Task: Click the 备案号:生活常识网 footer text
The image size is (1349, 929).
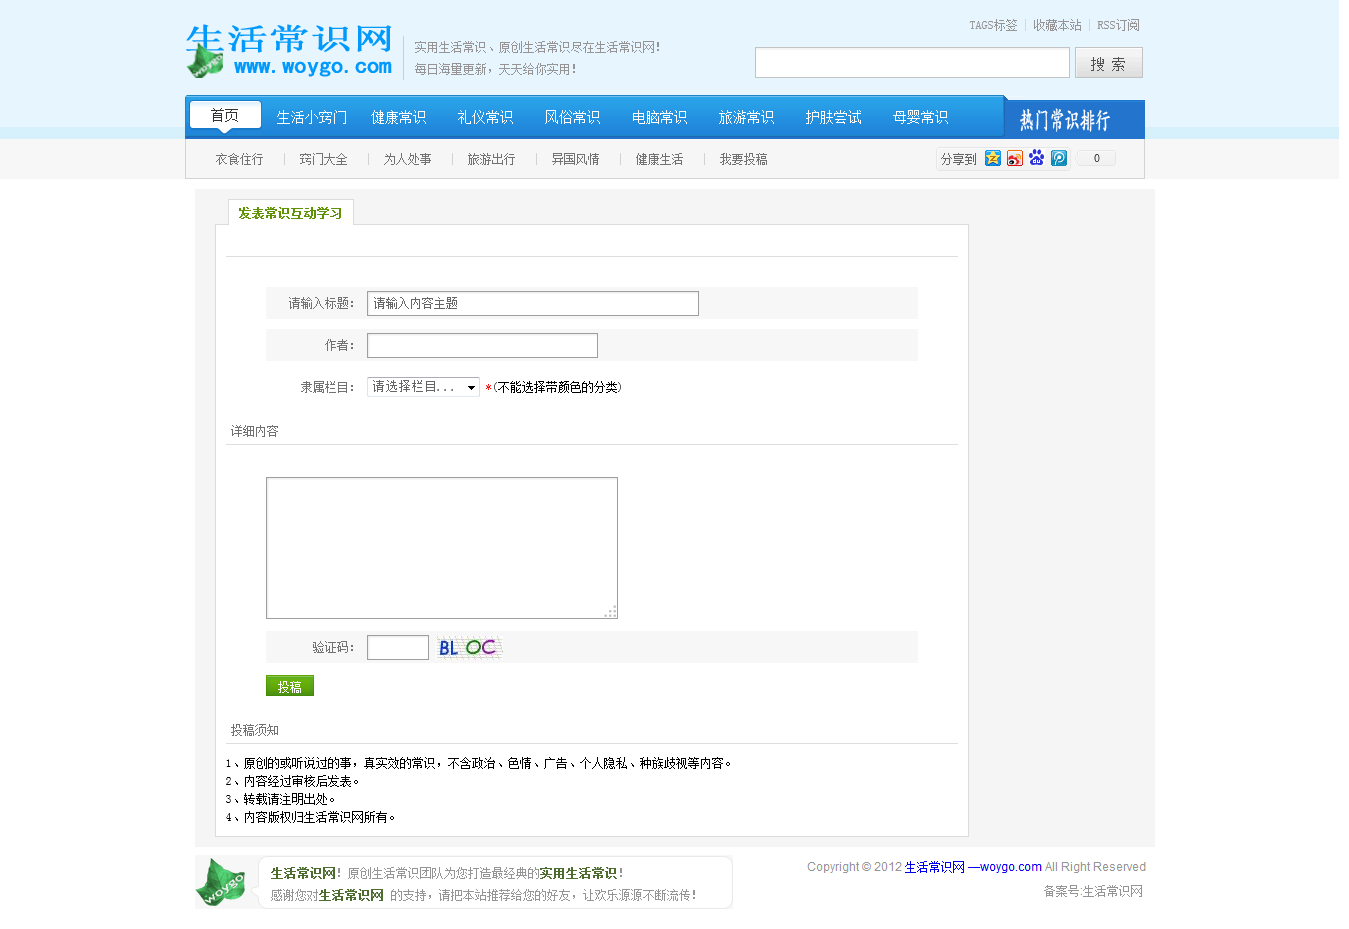Action: (x=1093, y=891)
